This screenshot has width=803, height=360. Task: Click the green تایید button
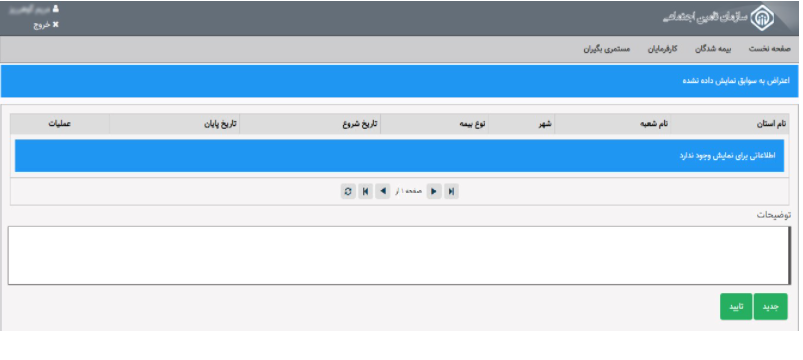click(736, 307)
